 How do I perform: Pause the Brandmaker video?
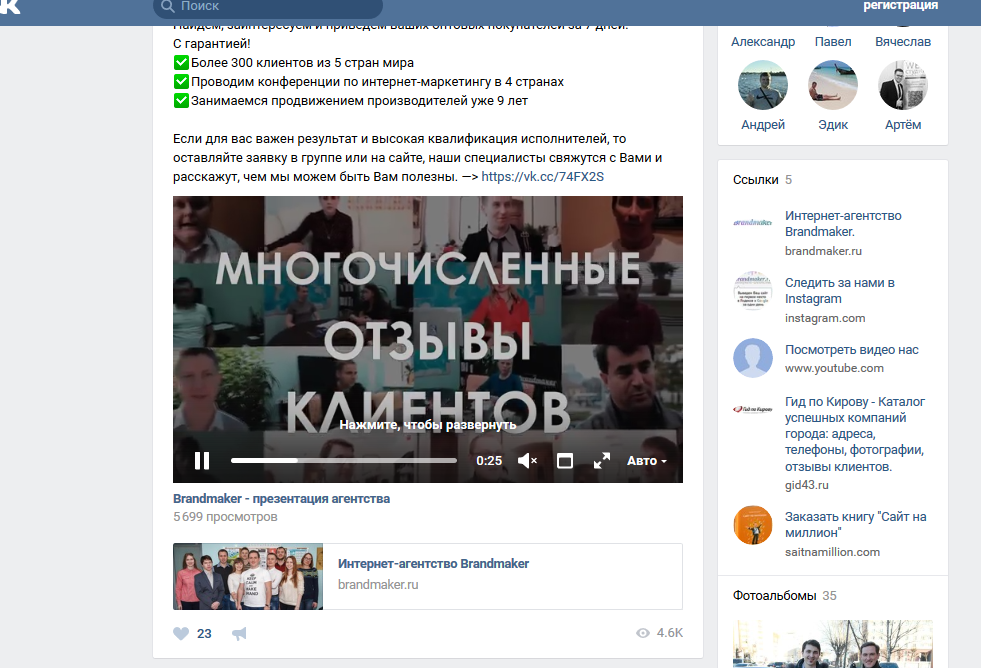202,461
